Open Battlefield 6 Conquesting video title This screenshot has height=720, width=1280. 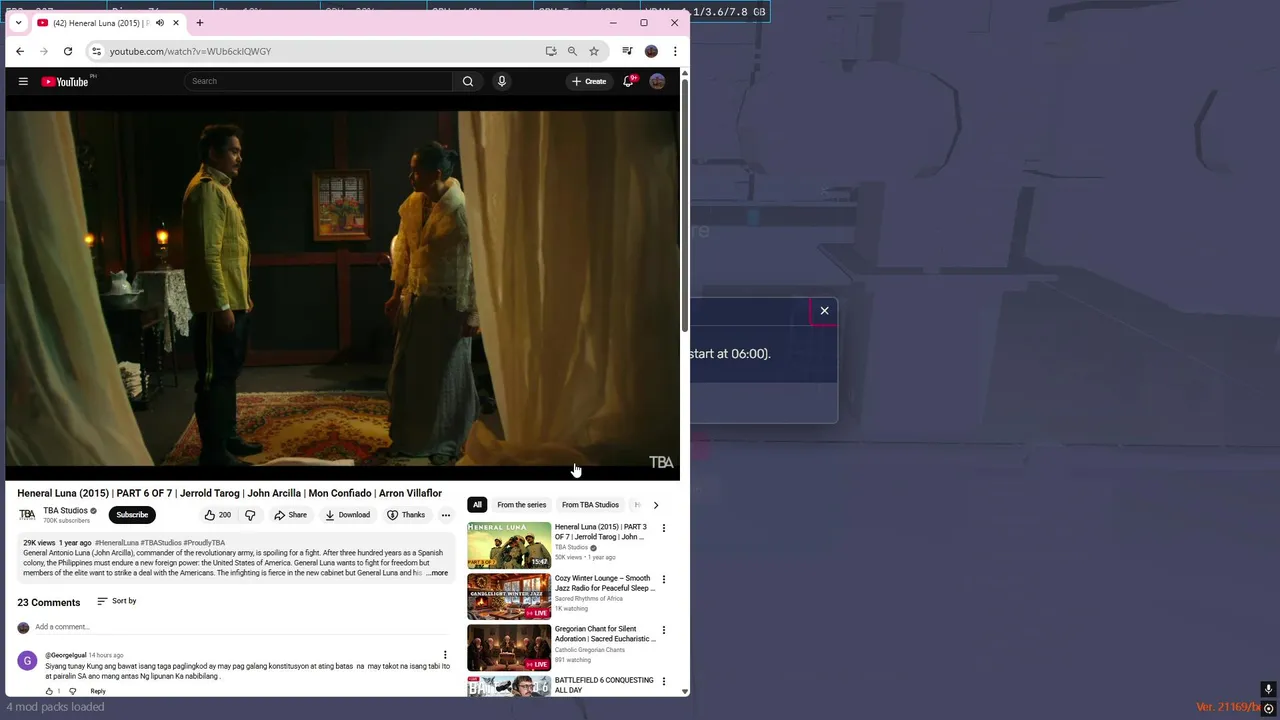click(604, 685)
